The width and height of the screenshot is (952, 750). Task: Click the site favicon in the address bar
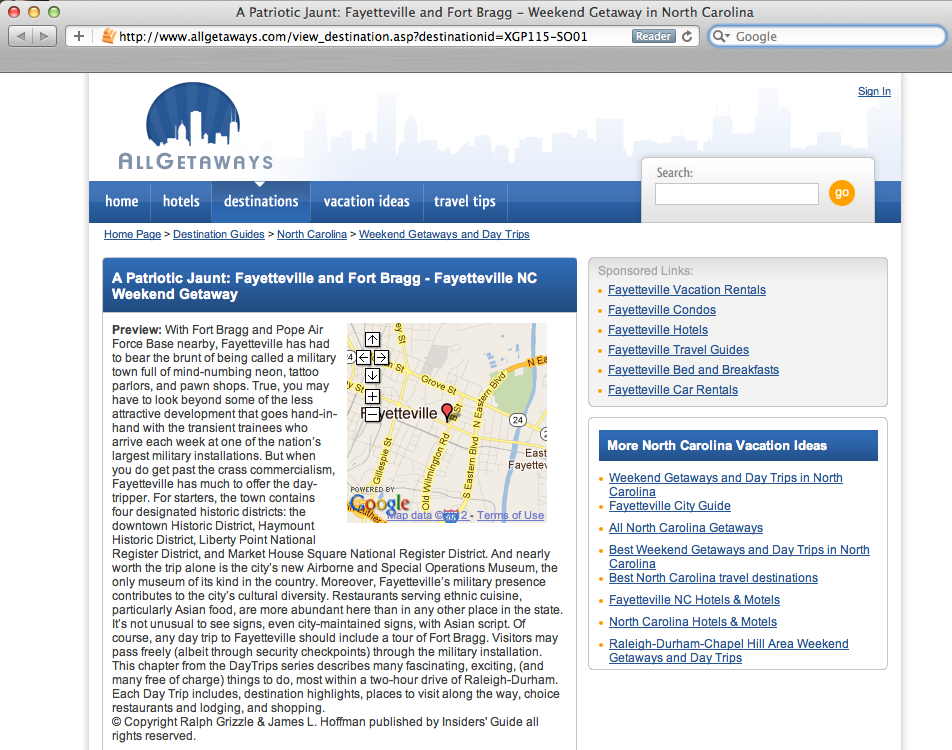click(108, 36)
